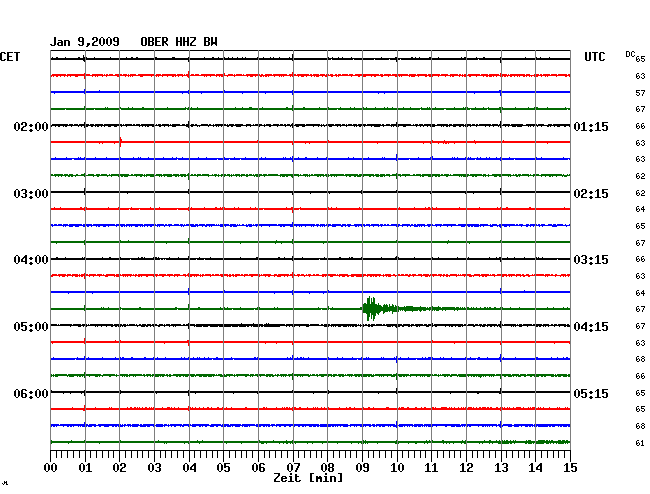Select the '06:00' CET time label

coord(31,393)
